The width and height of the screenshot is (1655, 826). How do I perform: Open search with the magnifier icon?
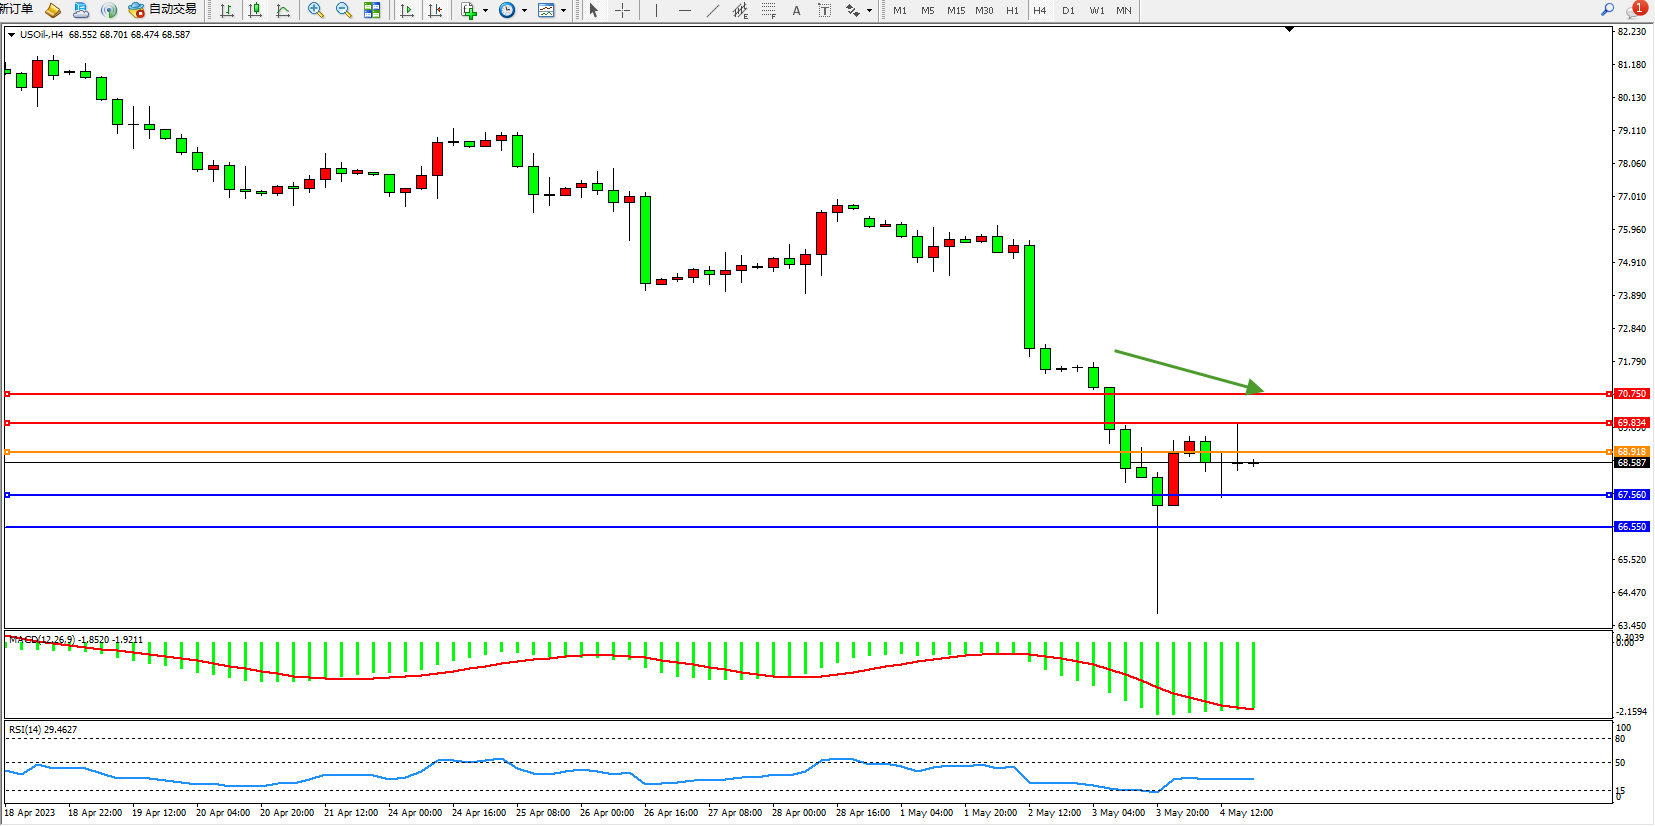1608,10
